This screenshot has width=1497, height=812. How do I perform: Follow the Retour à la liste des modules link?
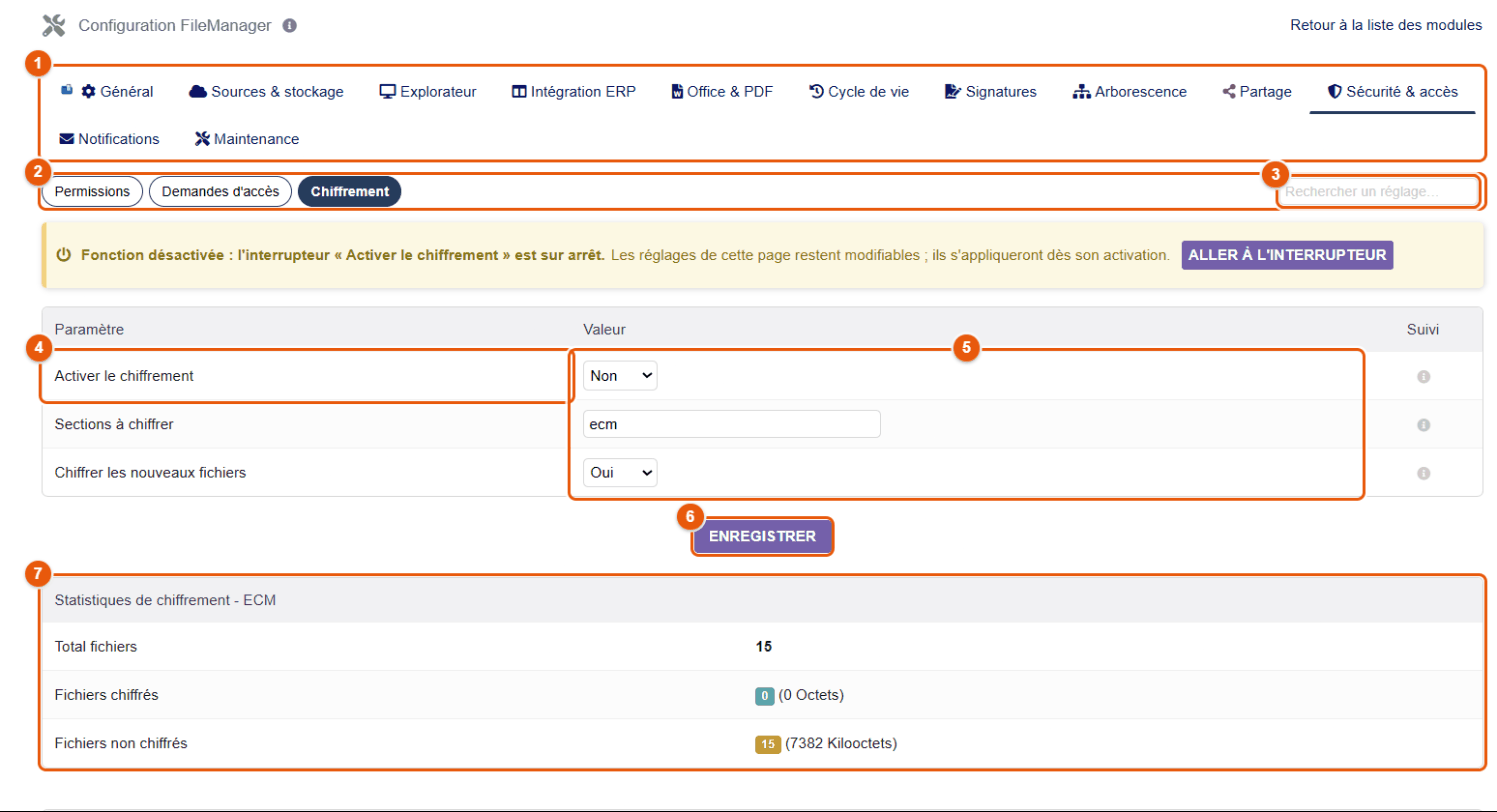(x=1386, y=25)
